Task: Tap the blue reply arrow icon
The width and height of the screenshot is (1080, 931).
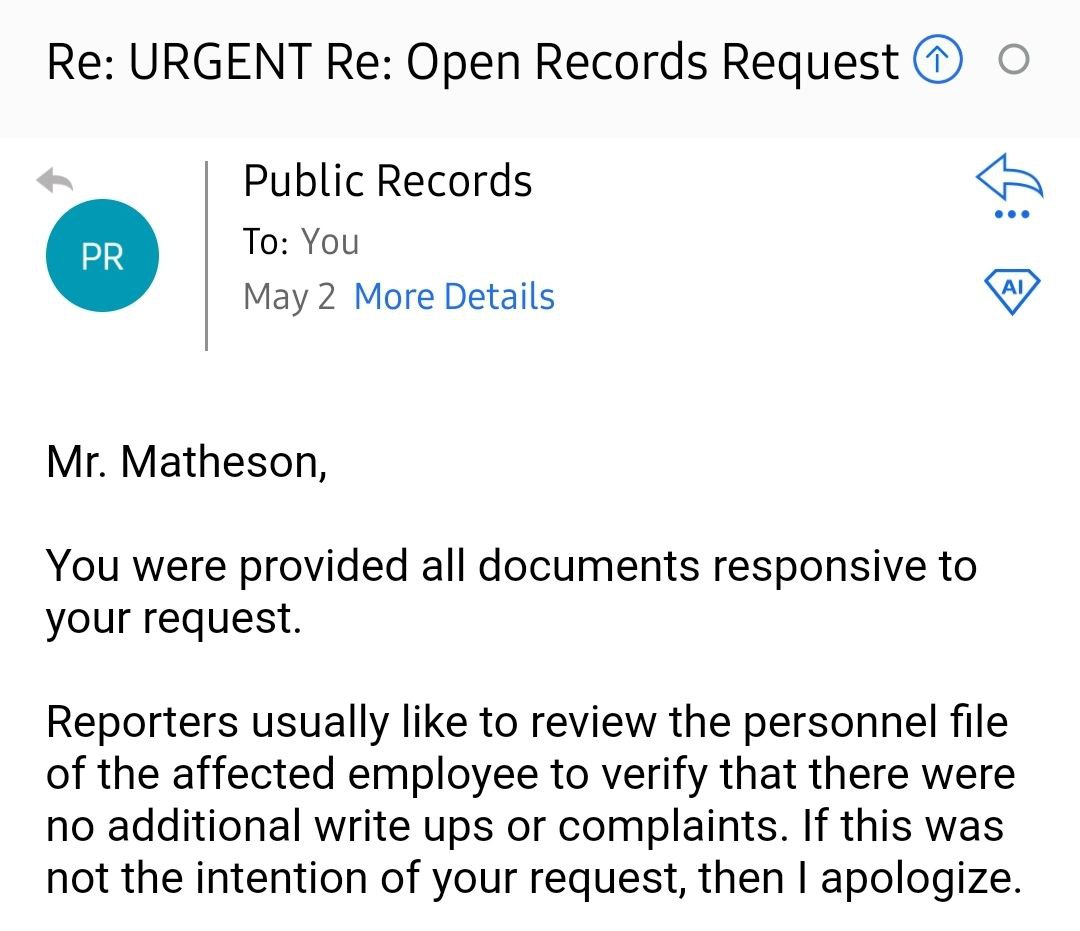Action: tap(1010, 176)
